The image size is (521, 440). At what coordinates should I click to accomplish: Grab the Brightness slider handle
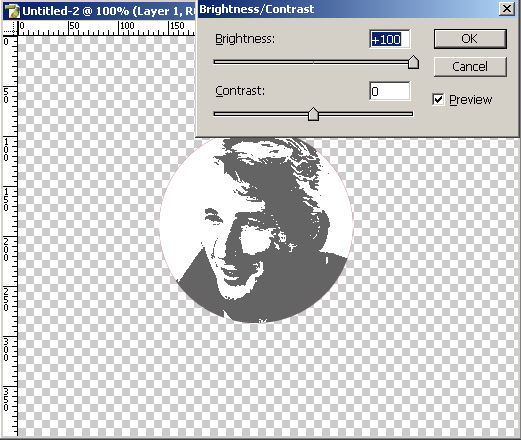tap(413, 62)
